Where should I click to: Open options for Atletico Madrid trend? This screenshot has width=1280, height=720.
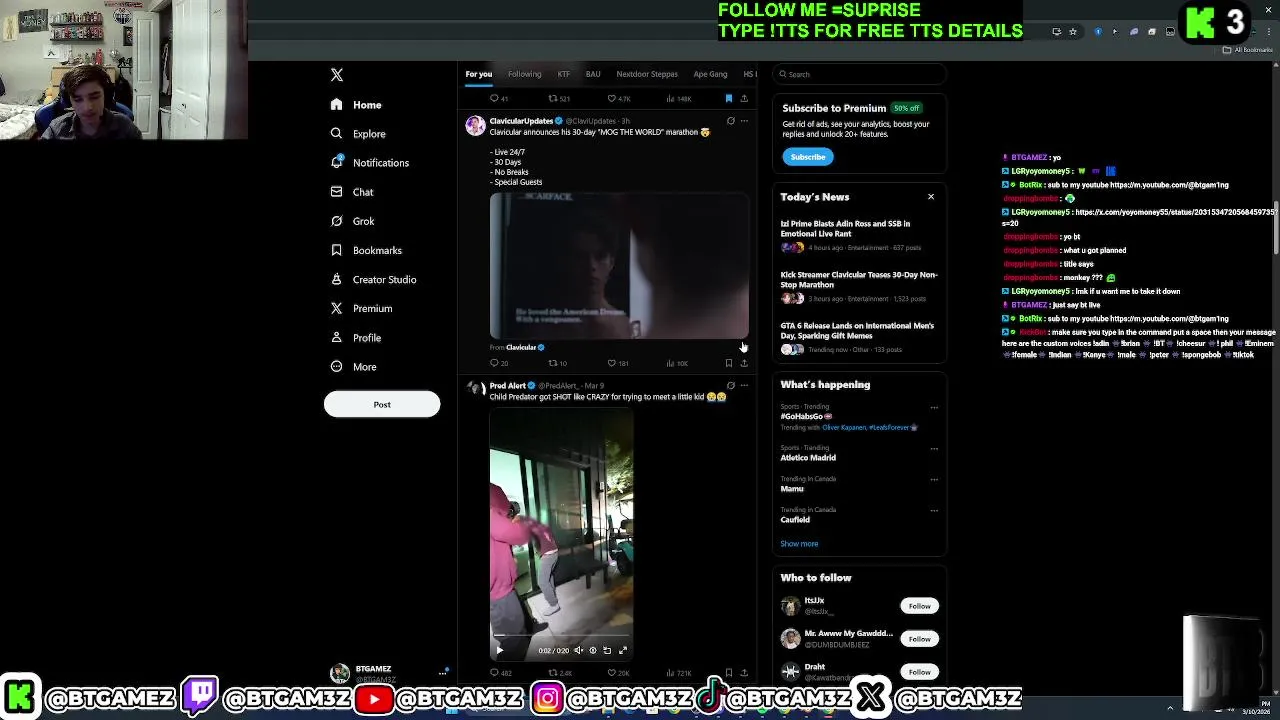click(x=934, y=448)
